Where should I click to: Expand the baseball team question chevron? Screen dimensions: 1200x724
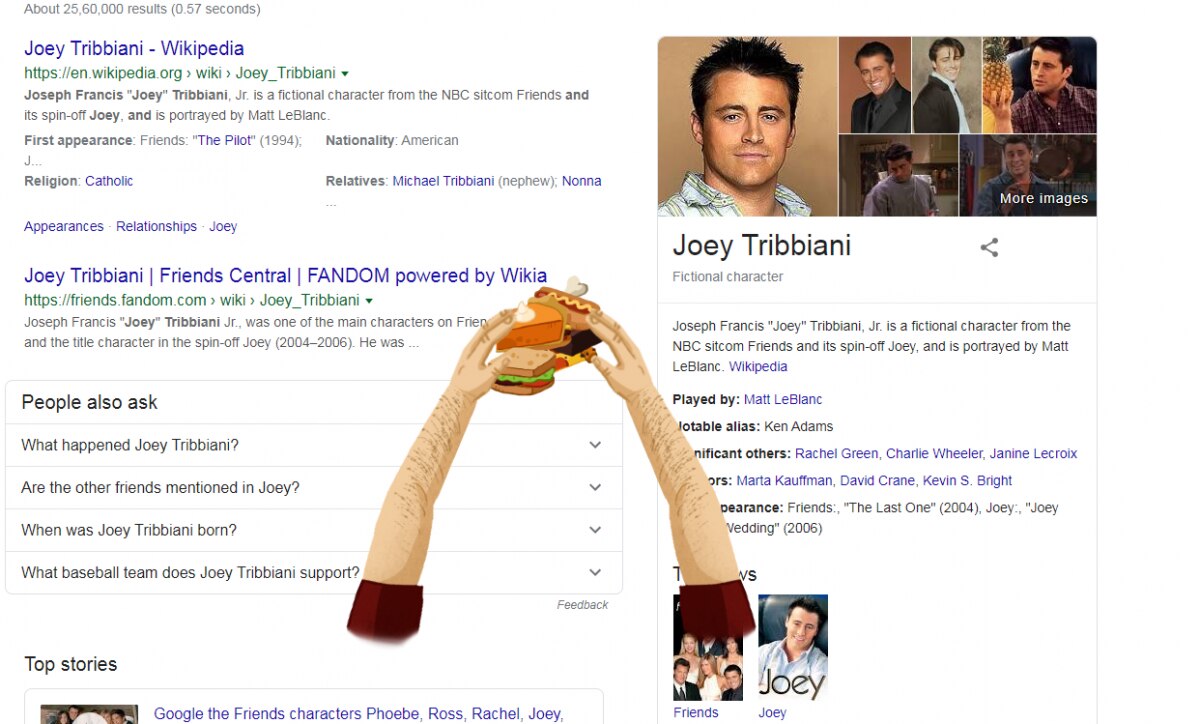(595, 573)
